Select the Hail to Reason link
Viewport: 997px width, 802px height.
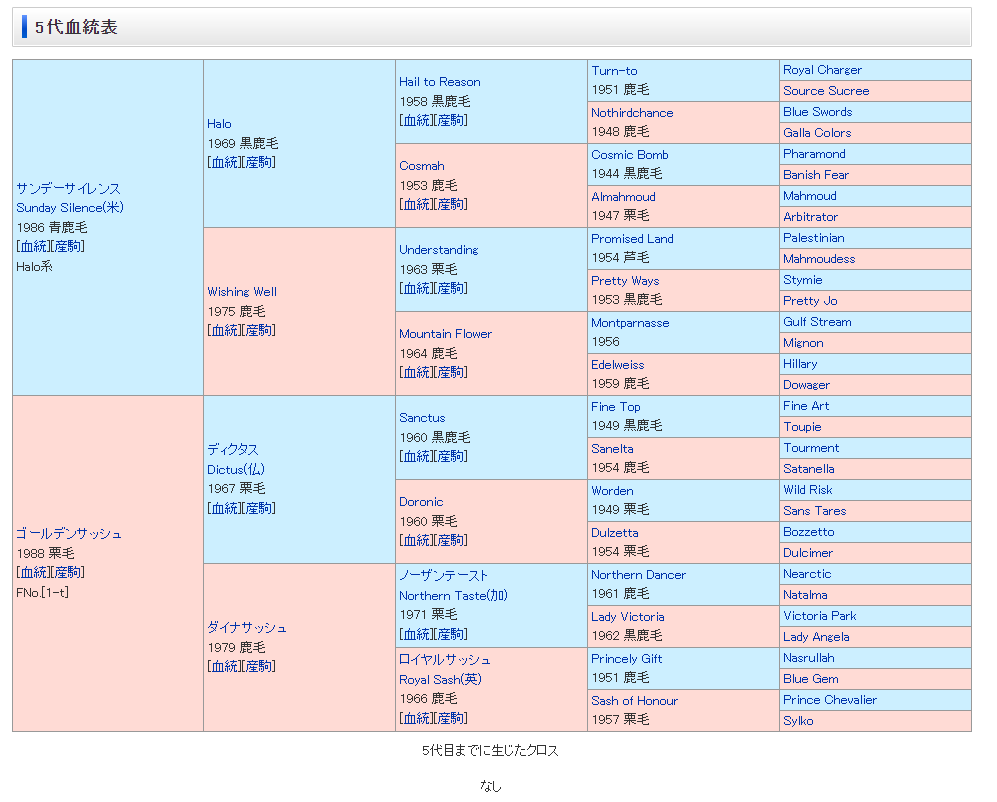tap(439, 82)
